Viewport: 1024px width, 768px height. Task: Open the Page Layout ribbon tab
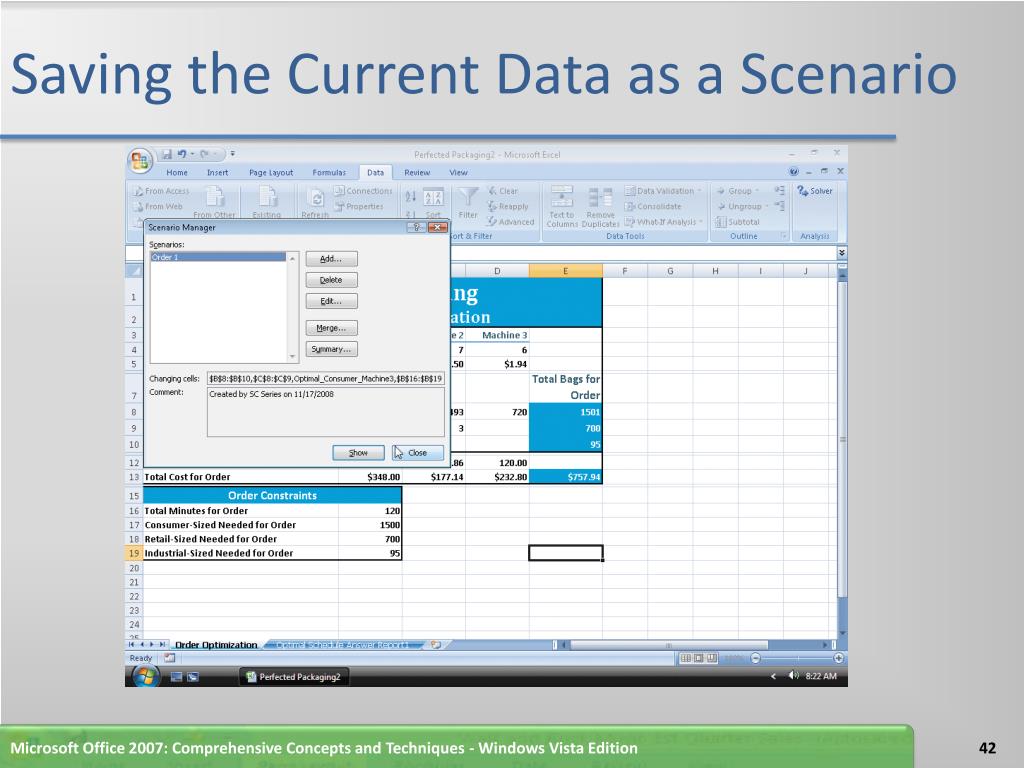(x=271, y=172)
